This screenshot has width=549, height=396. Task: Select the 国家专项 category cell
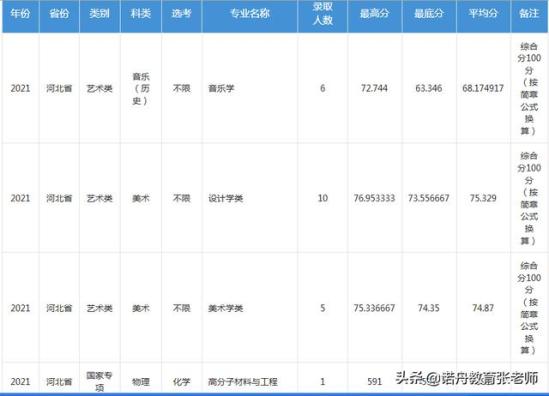coord(99,382)
